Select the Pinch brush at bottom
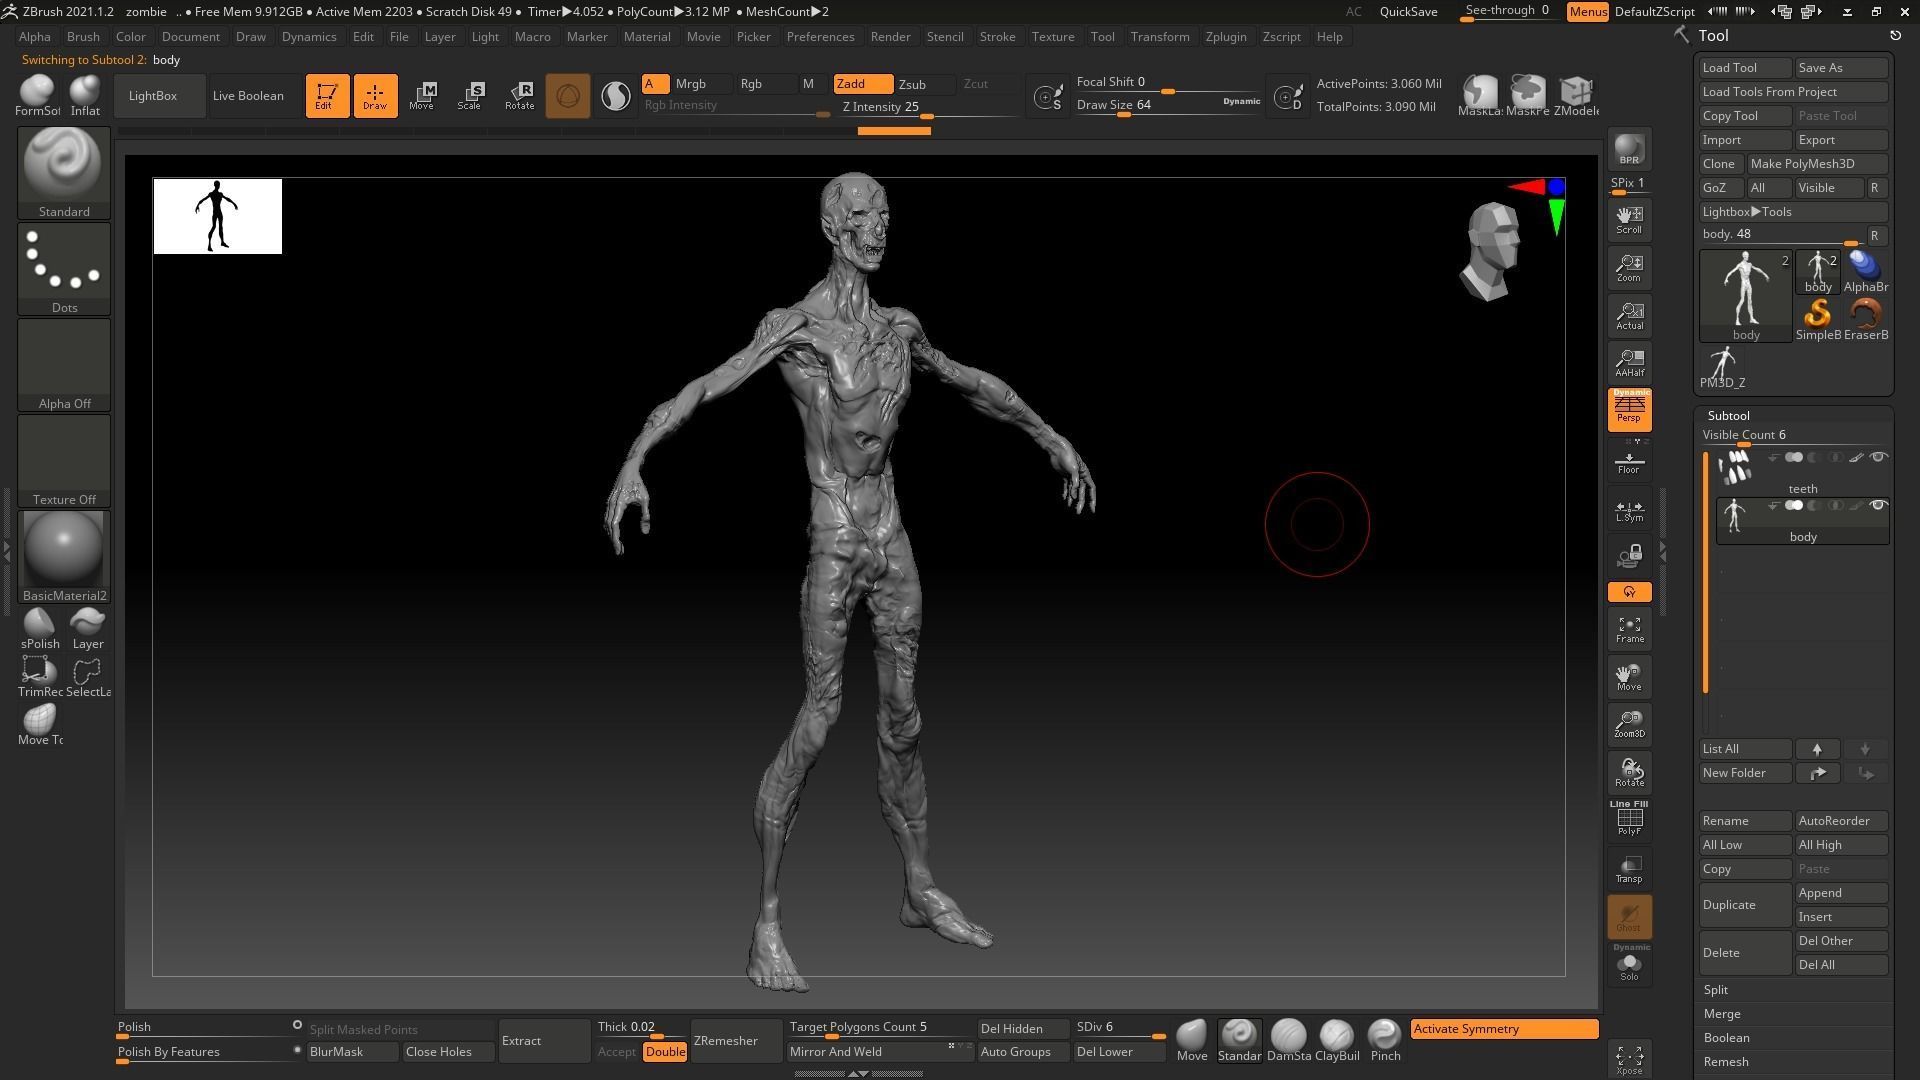Image resolution: width=1920 pixels, height=1080 pixels. click(1384, 1041)
